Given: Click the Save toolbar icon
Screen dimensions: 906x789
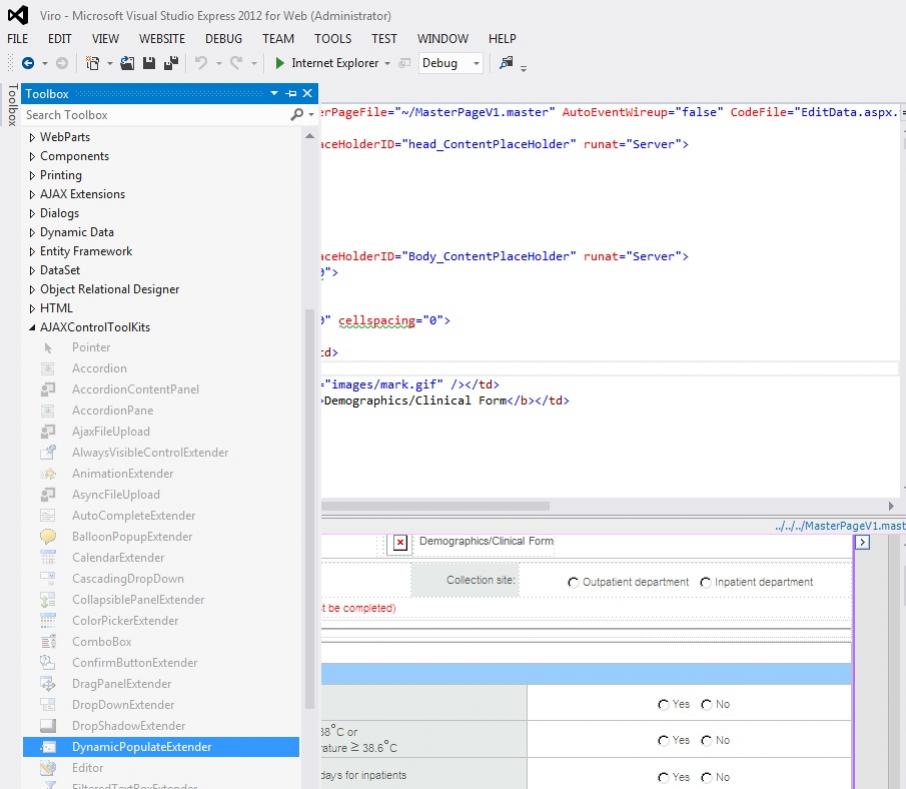Looking at the screenshot, I should pos(149,63).
